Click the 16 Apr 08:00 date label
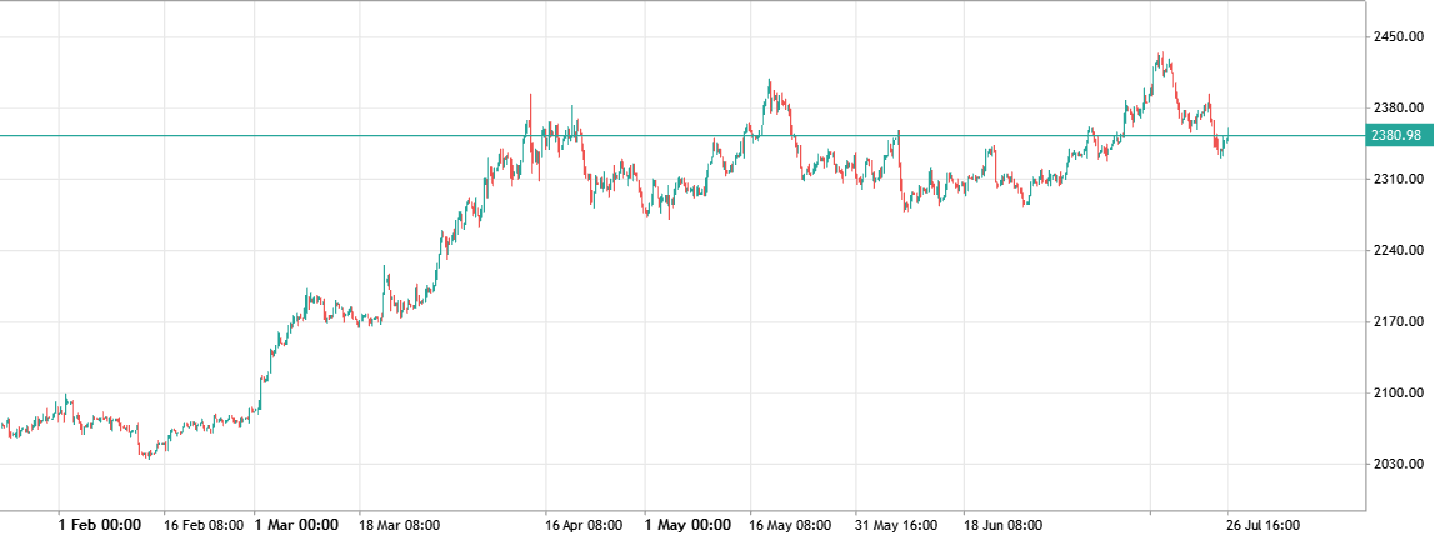The height and width of the screenshot is (540, 1435). (x=583, y=525)
